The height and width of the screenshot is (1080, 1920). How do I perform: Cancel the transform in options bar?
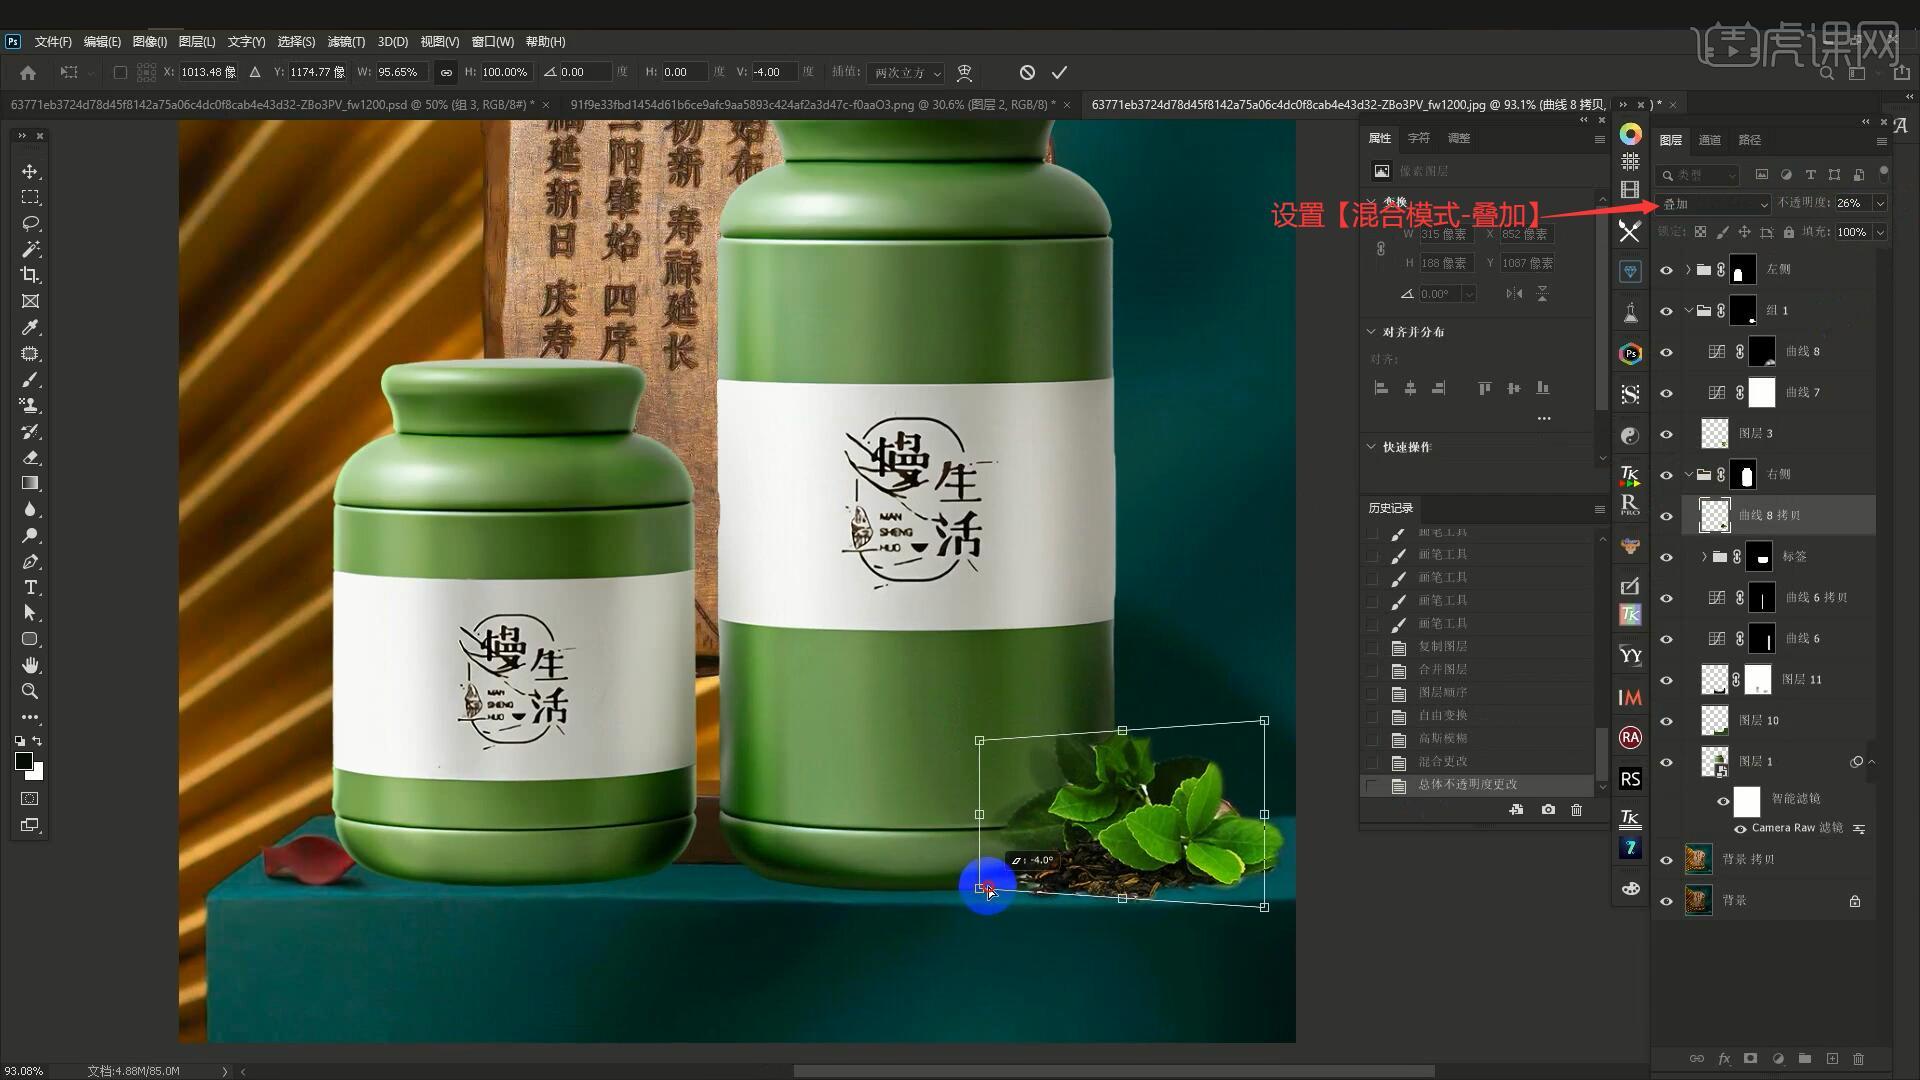[1027, 72]
